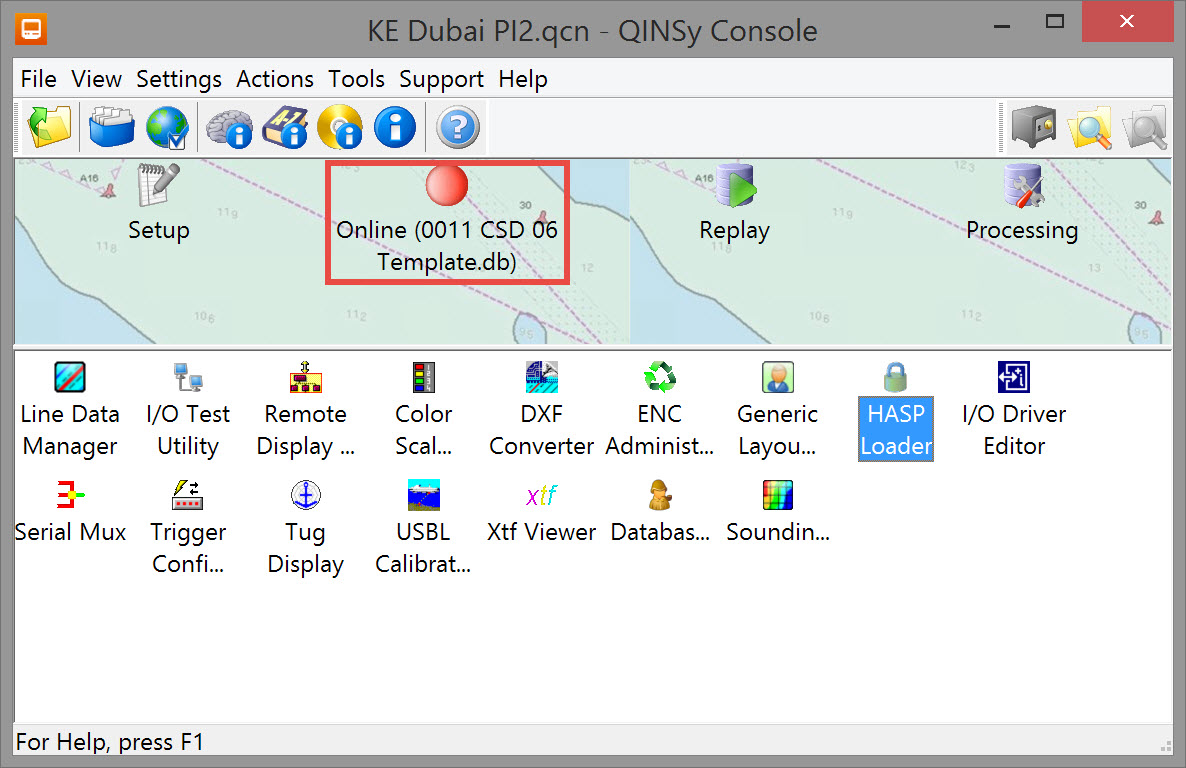The height and width of the screenshot is (768, 1186).
Task: Click the status bar help text
Action: (110, 742)
